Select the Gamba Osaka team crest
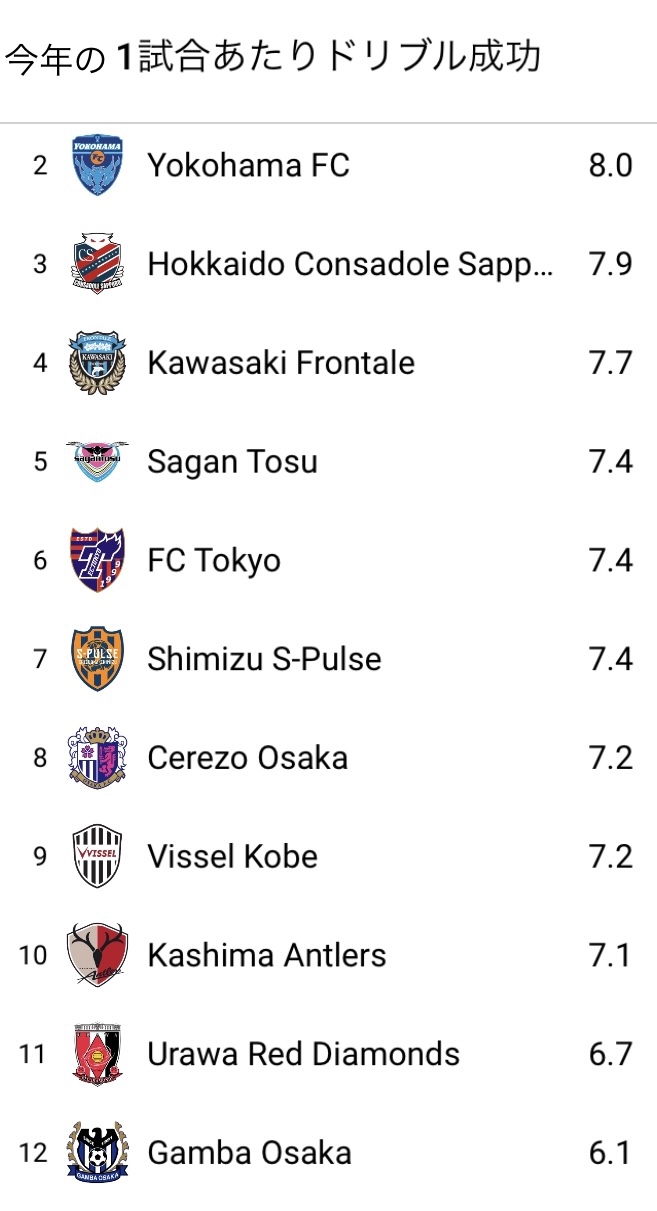This screenshot has height=1211, width=657. pyautogui.click(x=97, y=1153)
